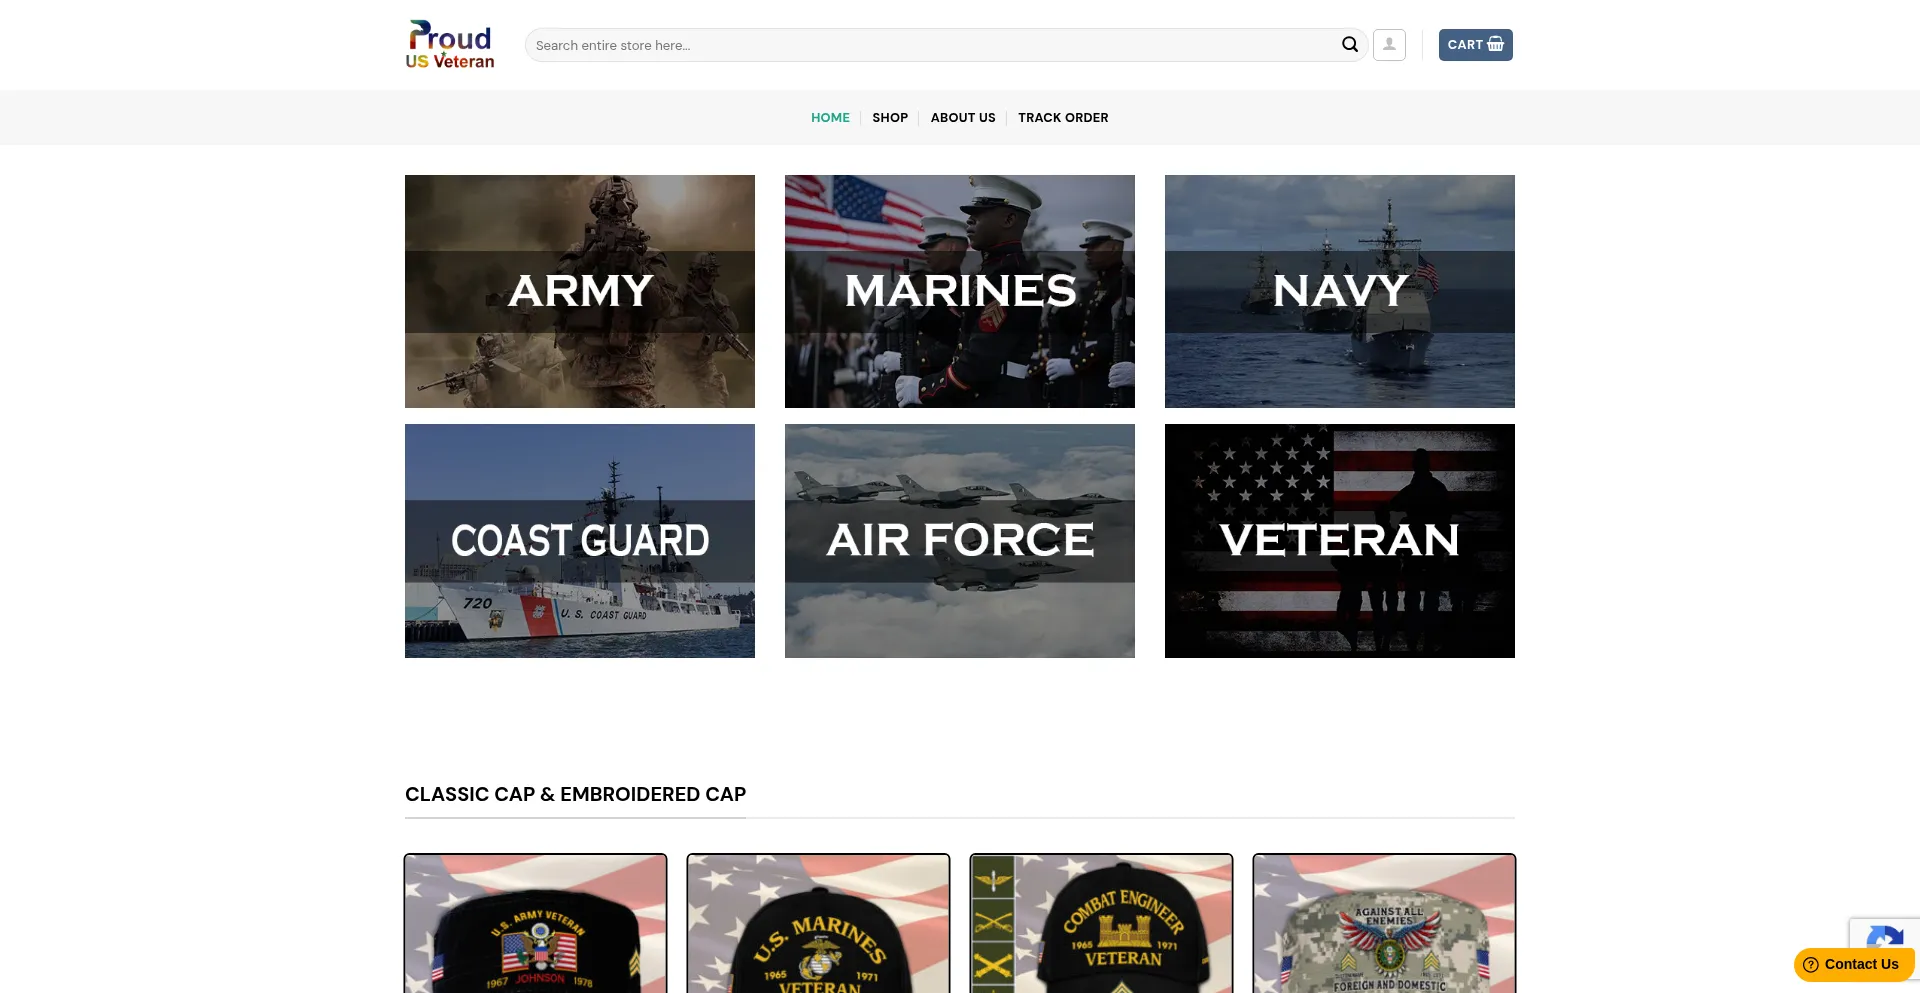The height and width of the screenshot is (993, 1920).
Task: View the U.S. Marines Veteran cap product
Action: (x=818, y=924)
